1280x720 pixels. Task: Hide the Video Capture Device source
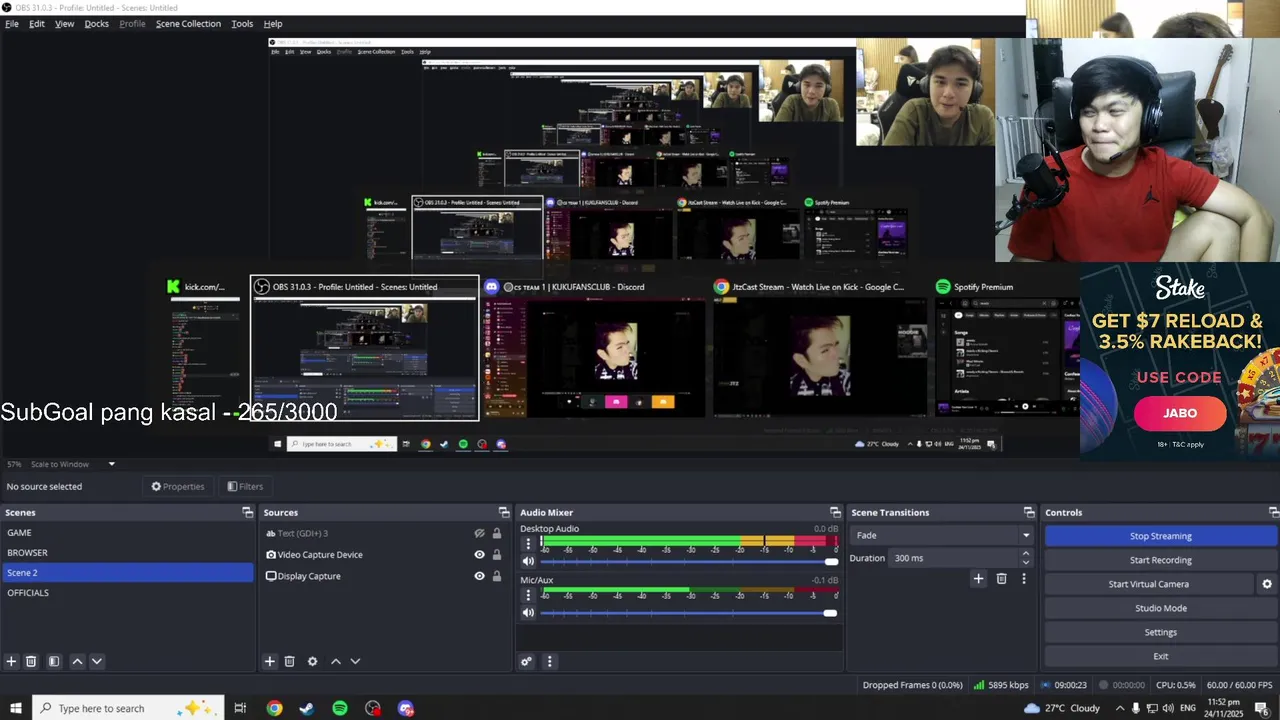point(479,555)
